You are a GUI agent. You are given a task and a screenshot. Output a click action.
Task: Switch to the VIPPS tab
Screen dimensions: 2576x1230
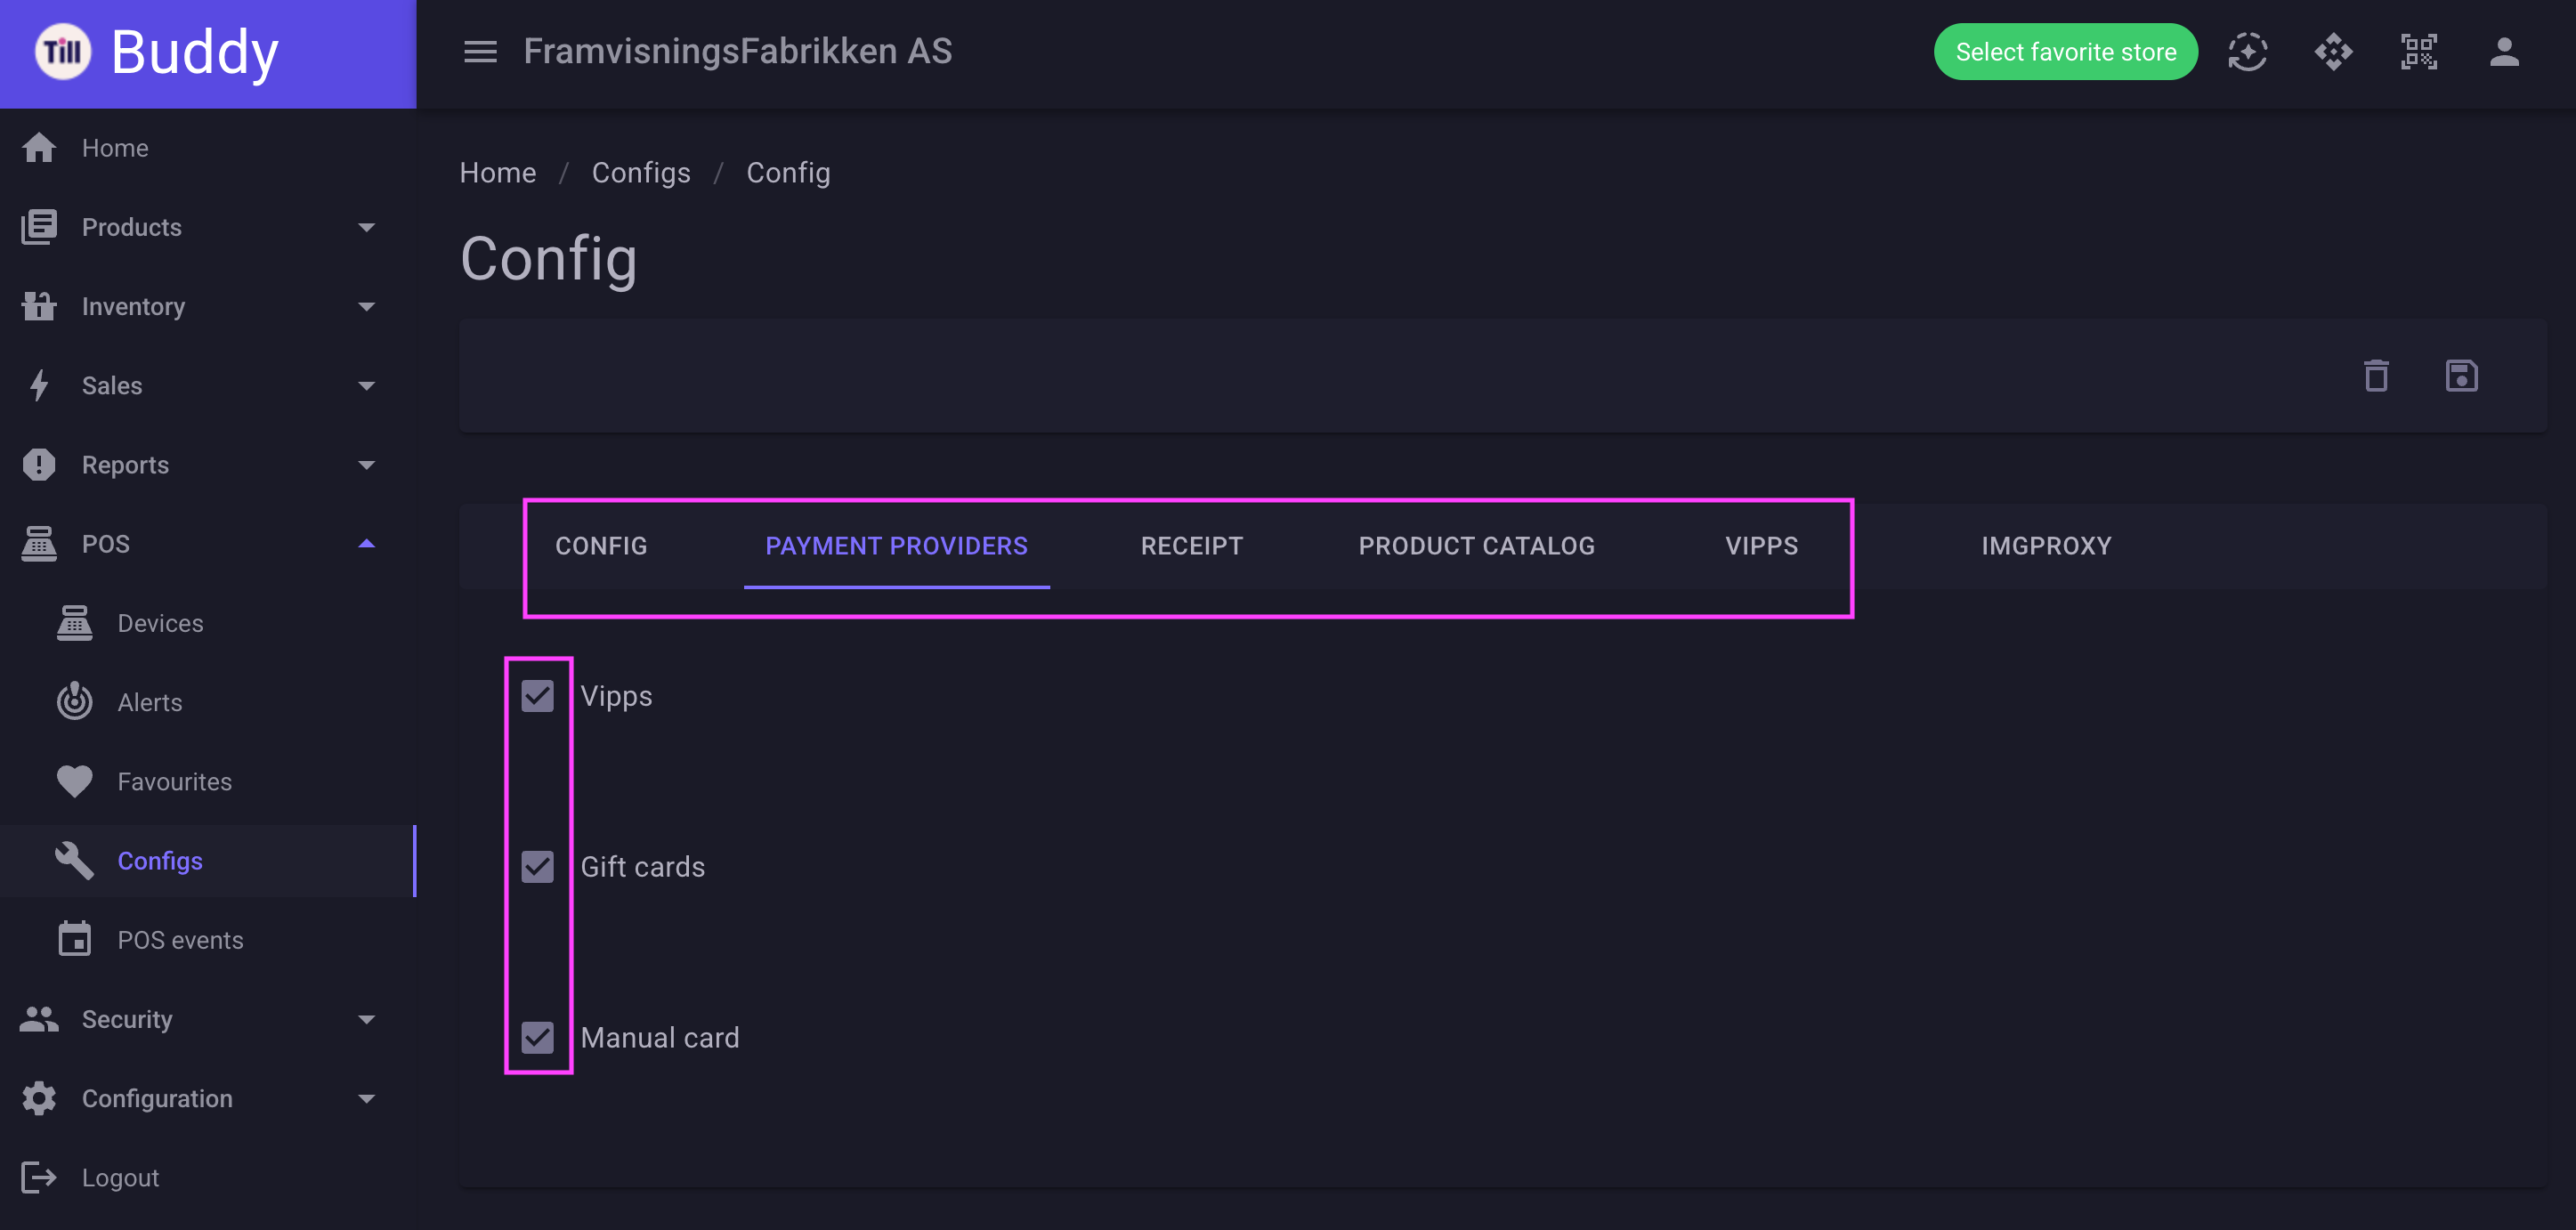[x=1761, y=546]
